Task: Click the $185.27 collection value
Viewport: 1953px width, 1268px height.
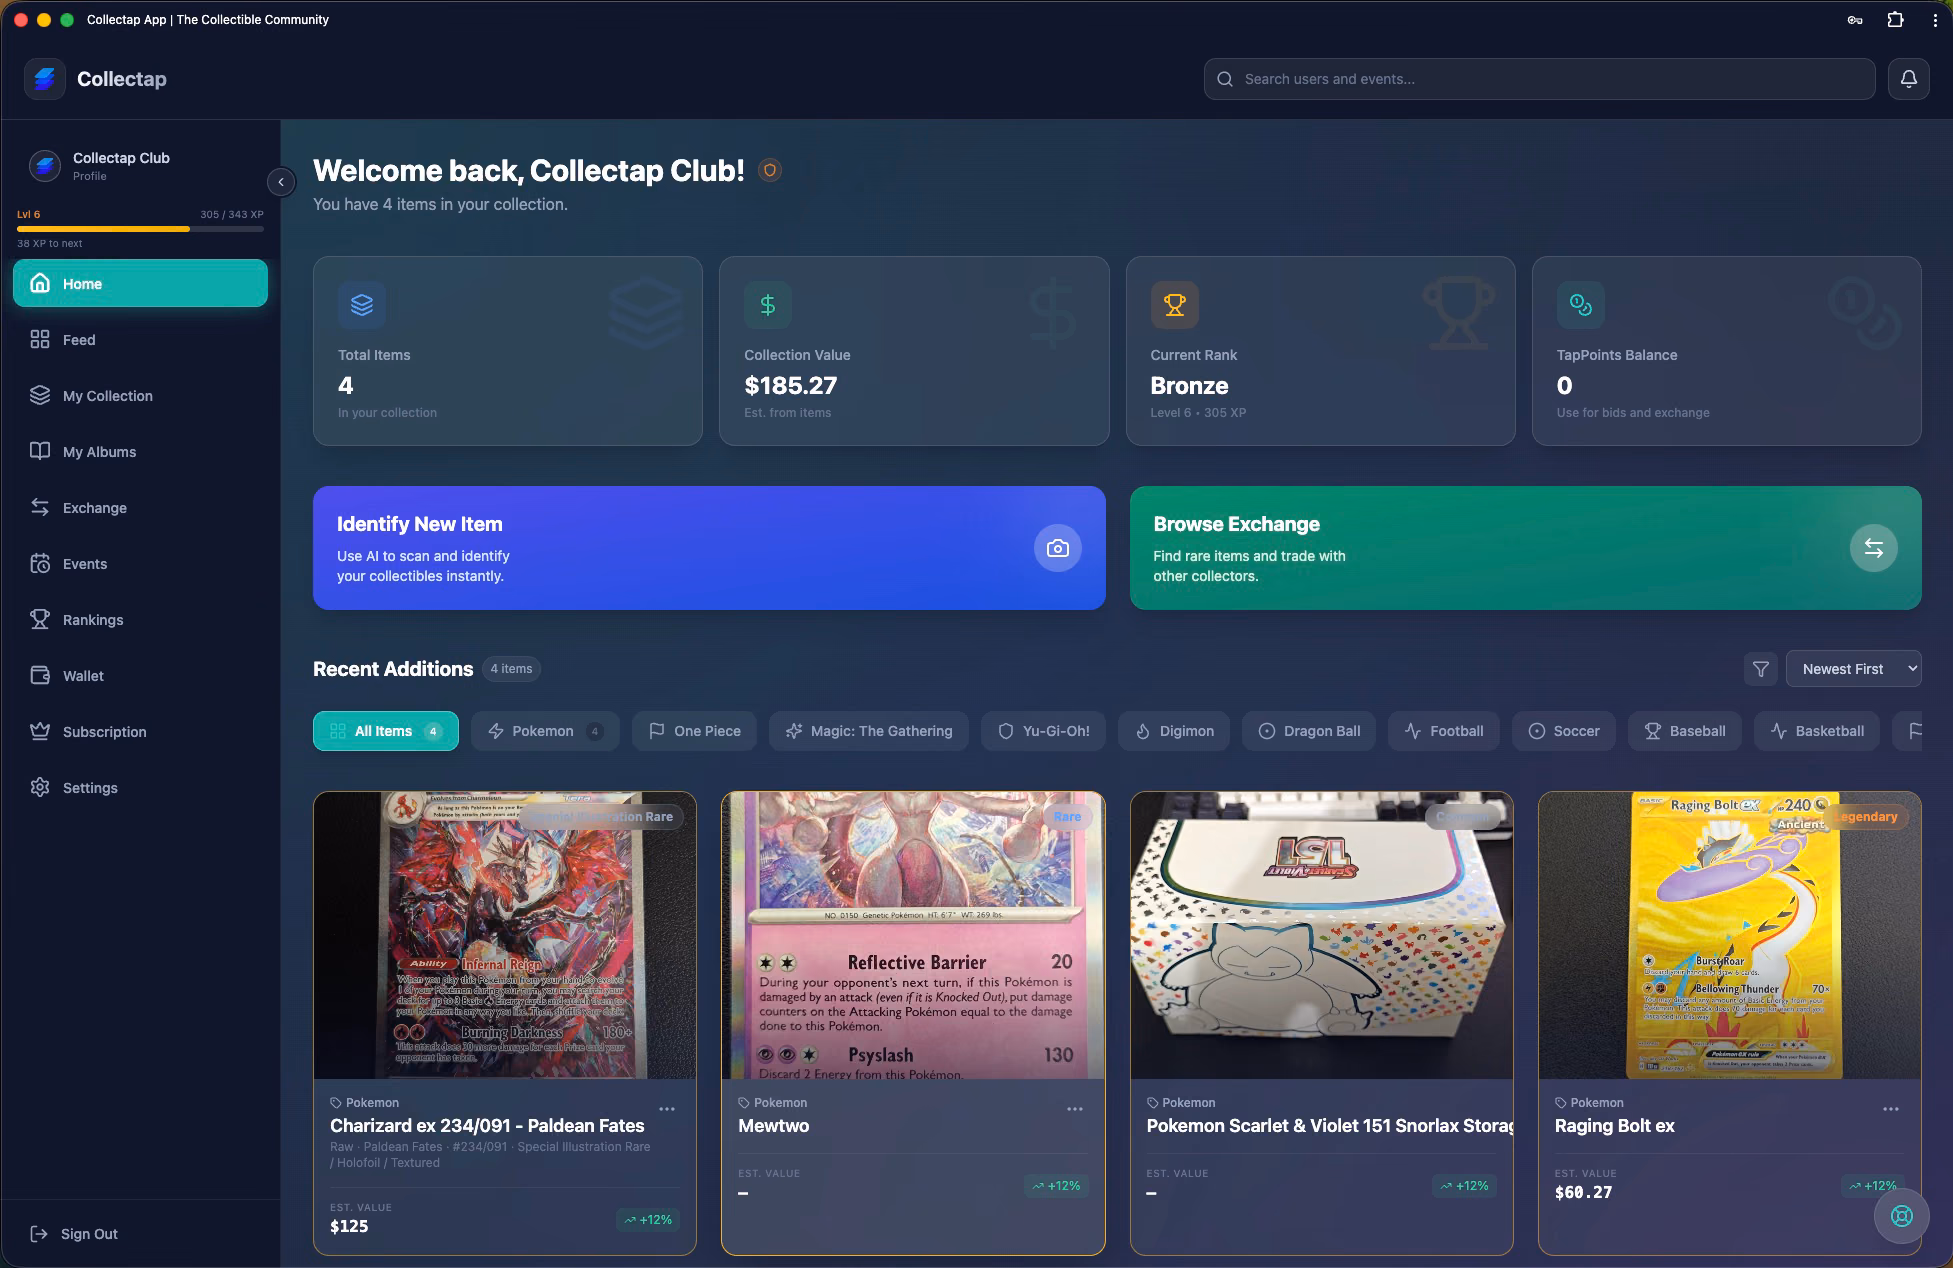Action: click(791, 386)
